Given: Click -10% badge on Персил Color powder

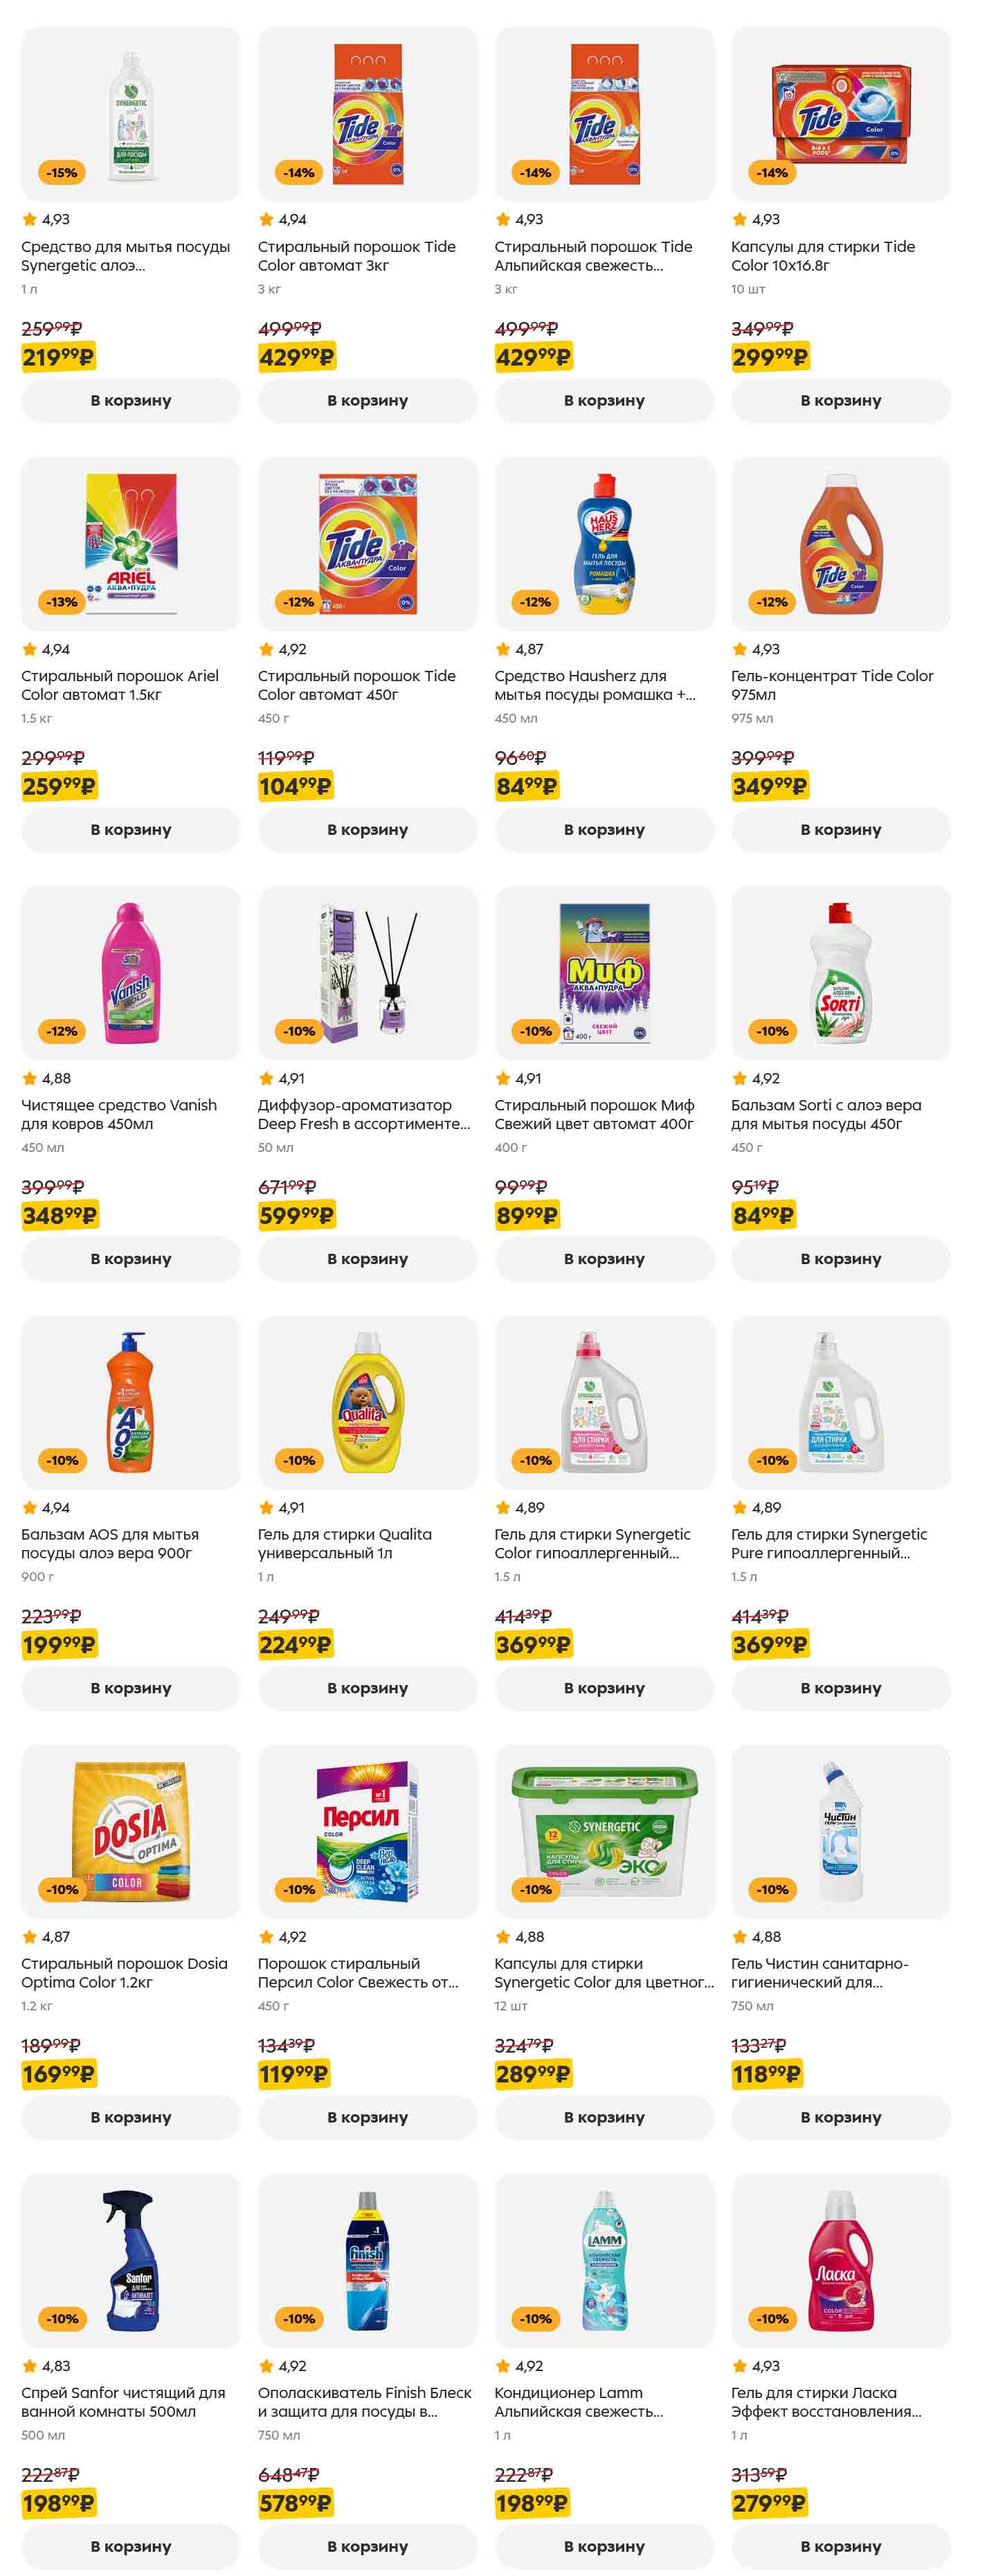Looking at the screenshot, I should coord(298,1889).
